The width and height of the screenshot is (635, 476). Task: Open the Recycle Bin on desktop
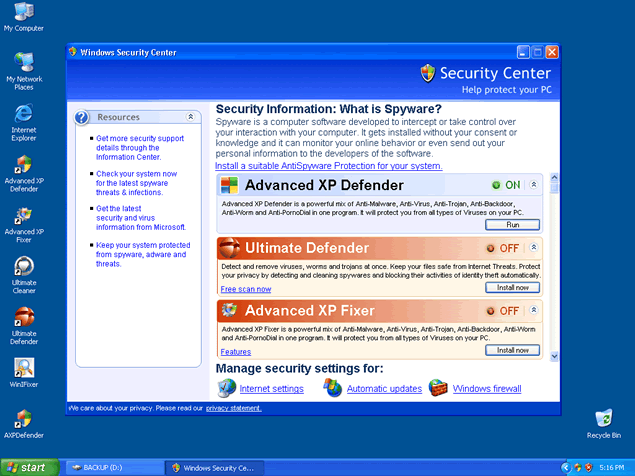click(x=603, y=418)
